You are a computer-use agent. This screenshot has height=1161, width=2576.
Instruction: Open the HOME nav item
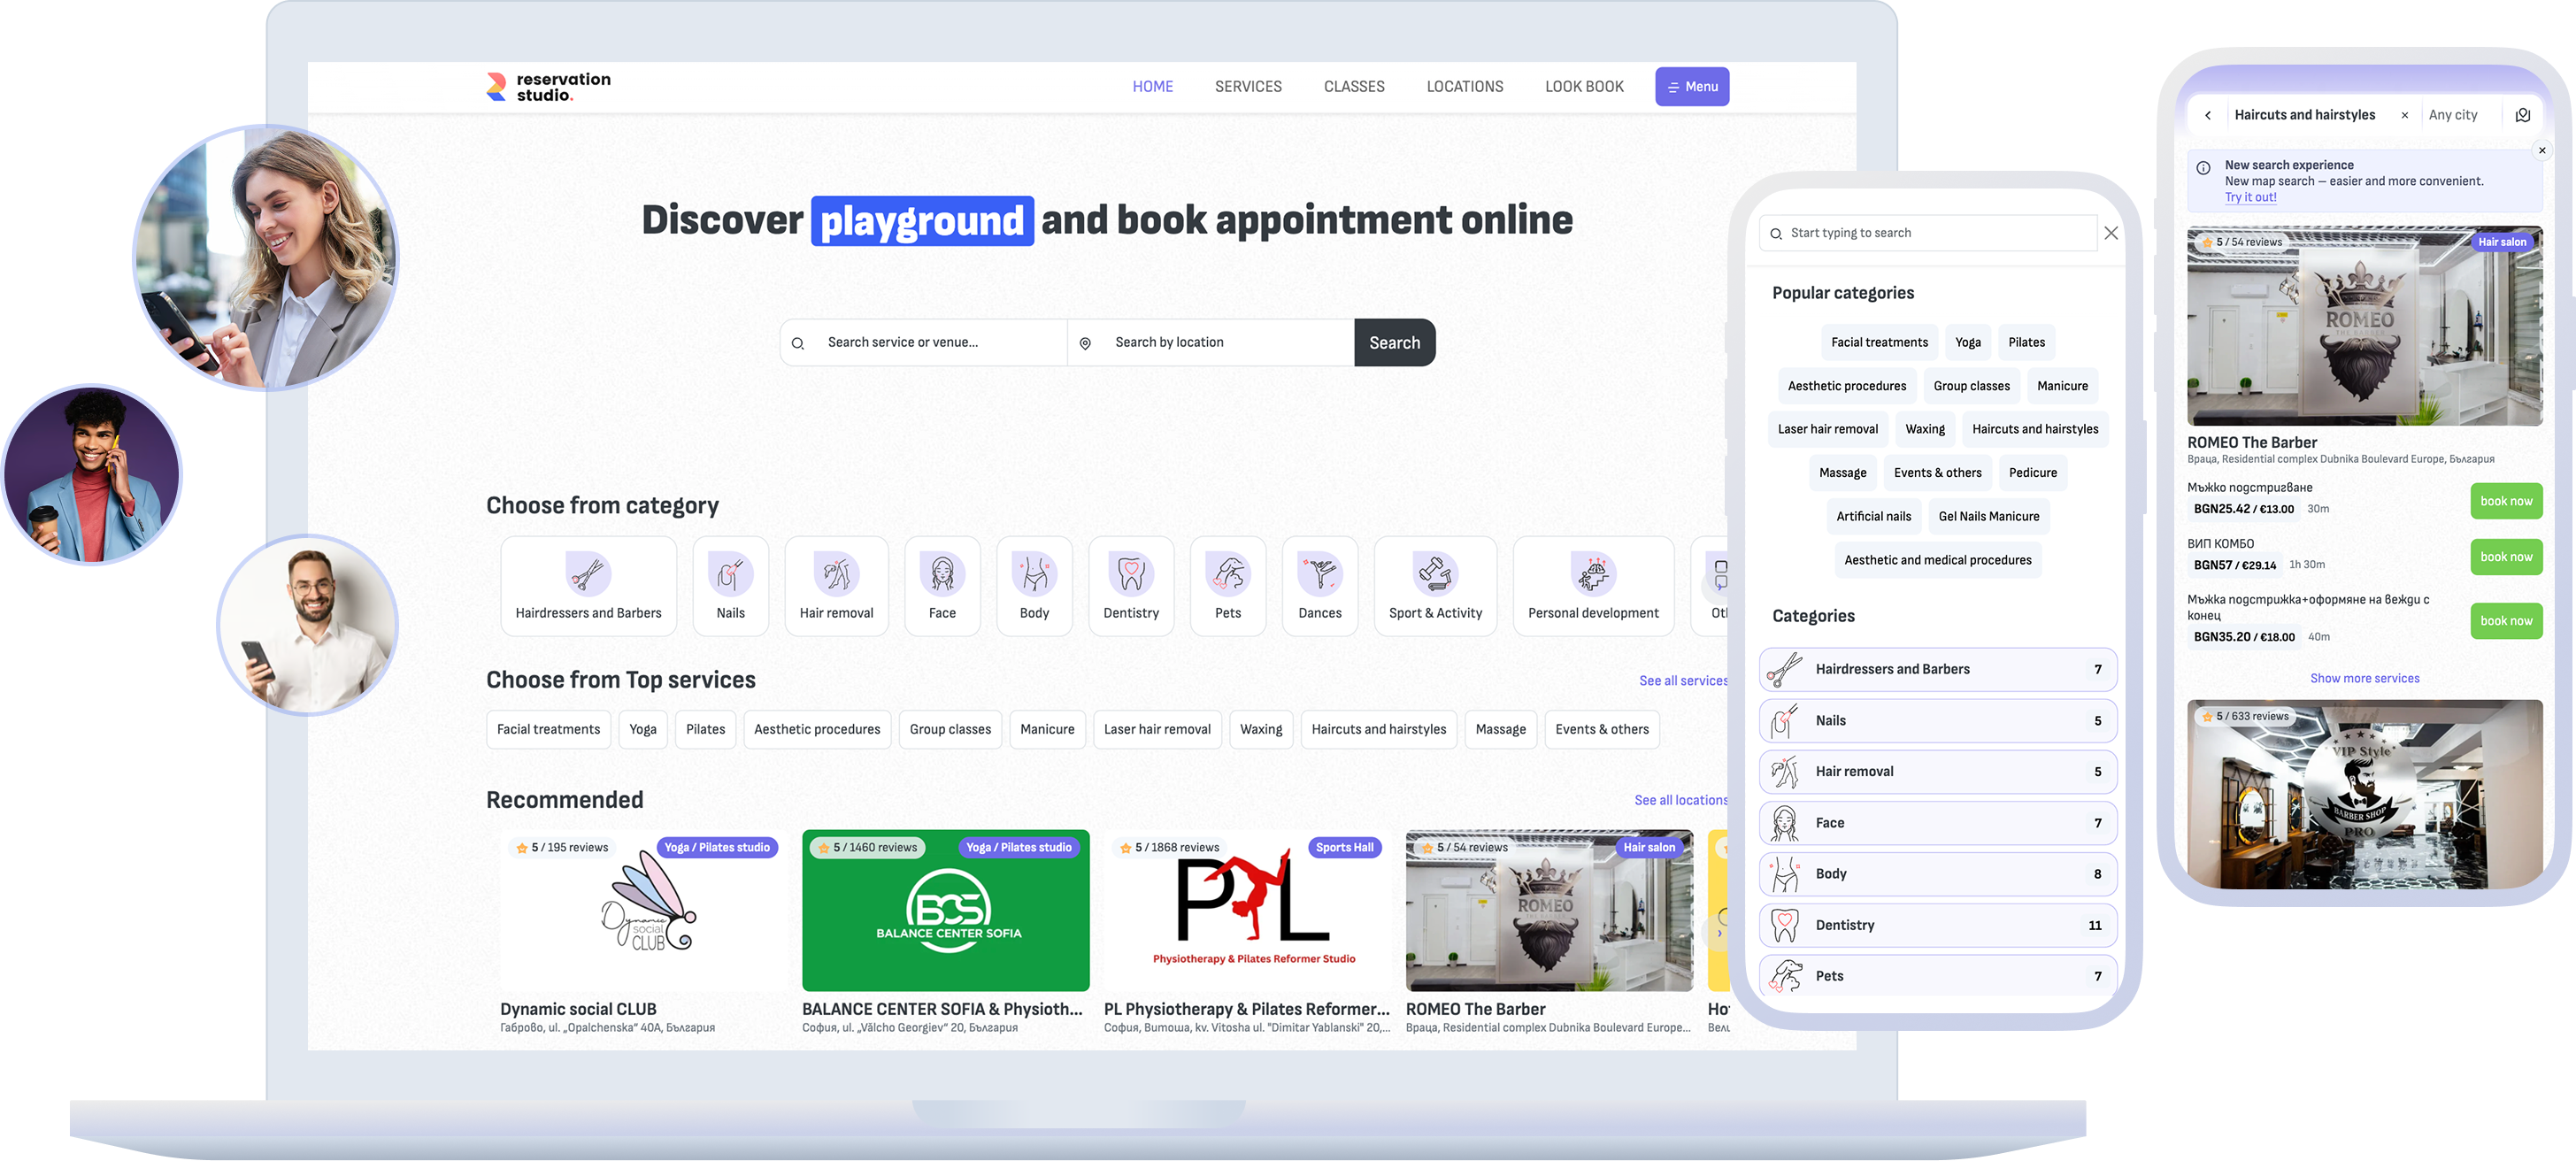(1152, 87)
